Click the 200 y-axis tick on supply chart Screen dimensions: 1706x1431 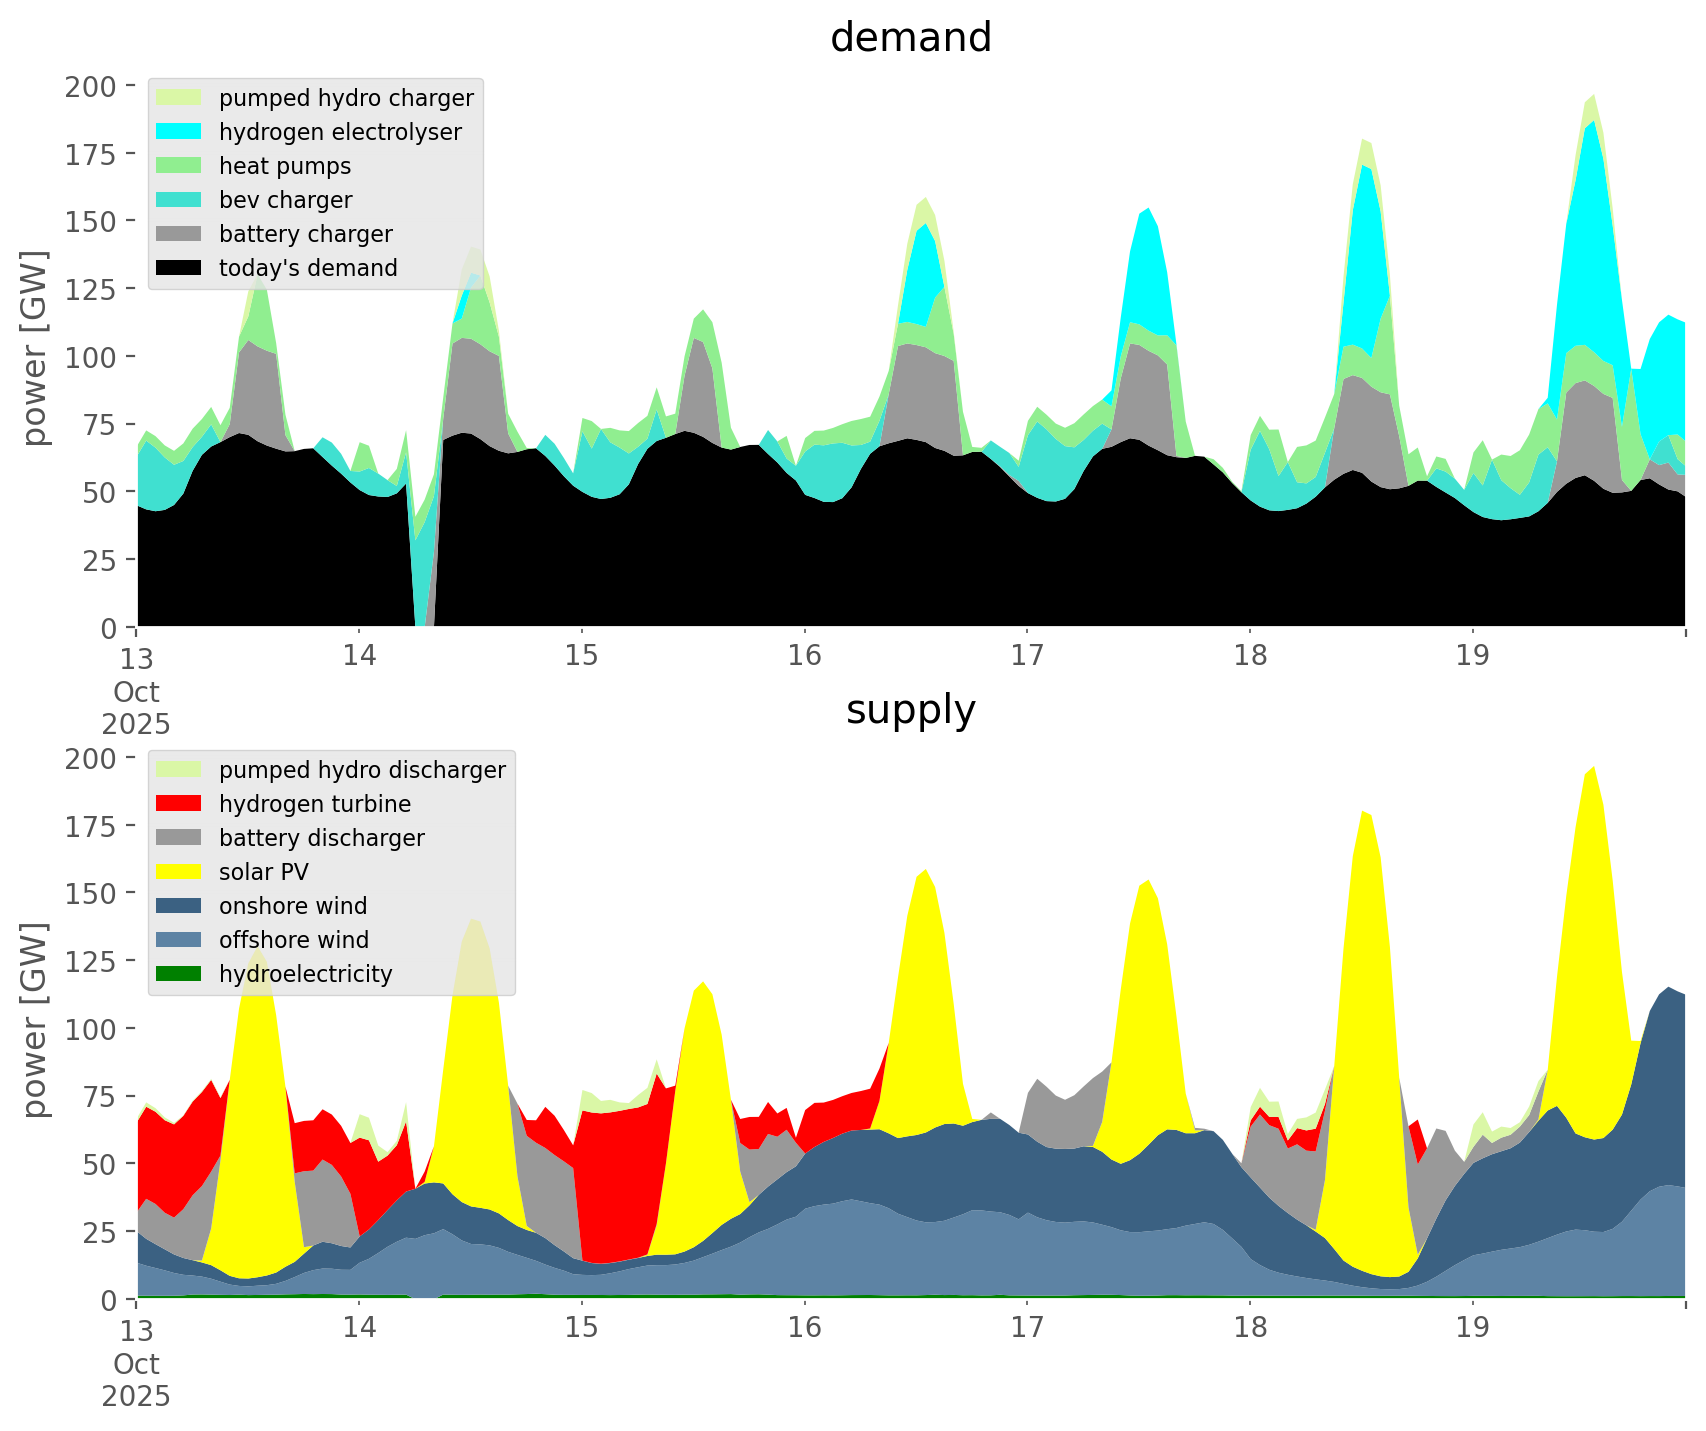click(x=92, y=758)
